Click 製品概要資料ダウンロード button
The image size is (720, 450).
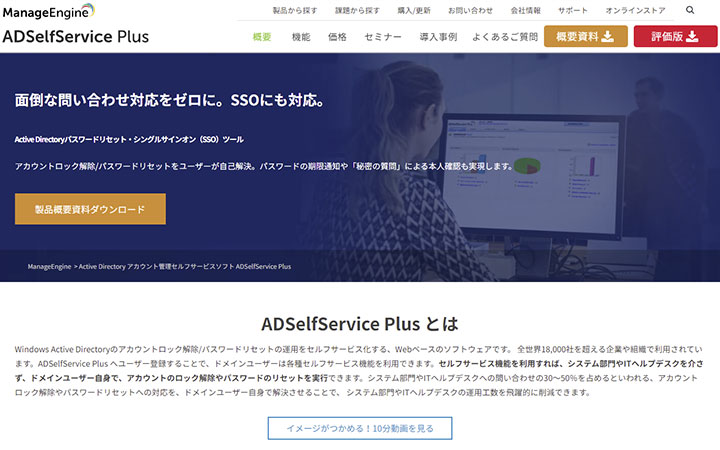point(90,209)
